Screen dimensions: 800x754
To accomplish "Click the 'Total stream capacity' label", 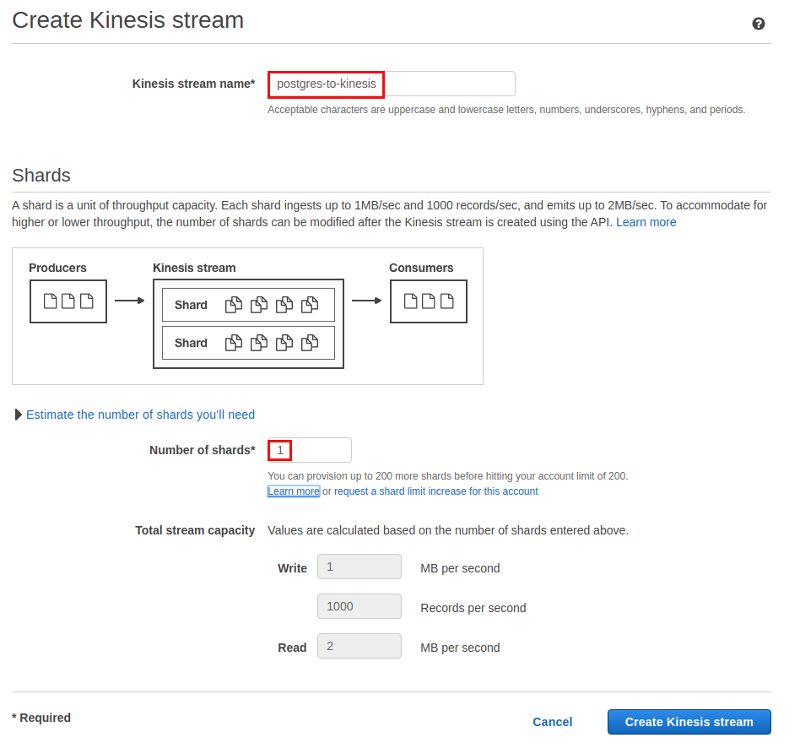I will pyautogui.click(x=195, y=531).
